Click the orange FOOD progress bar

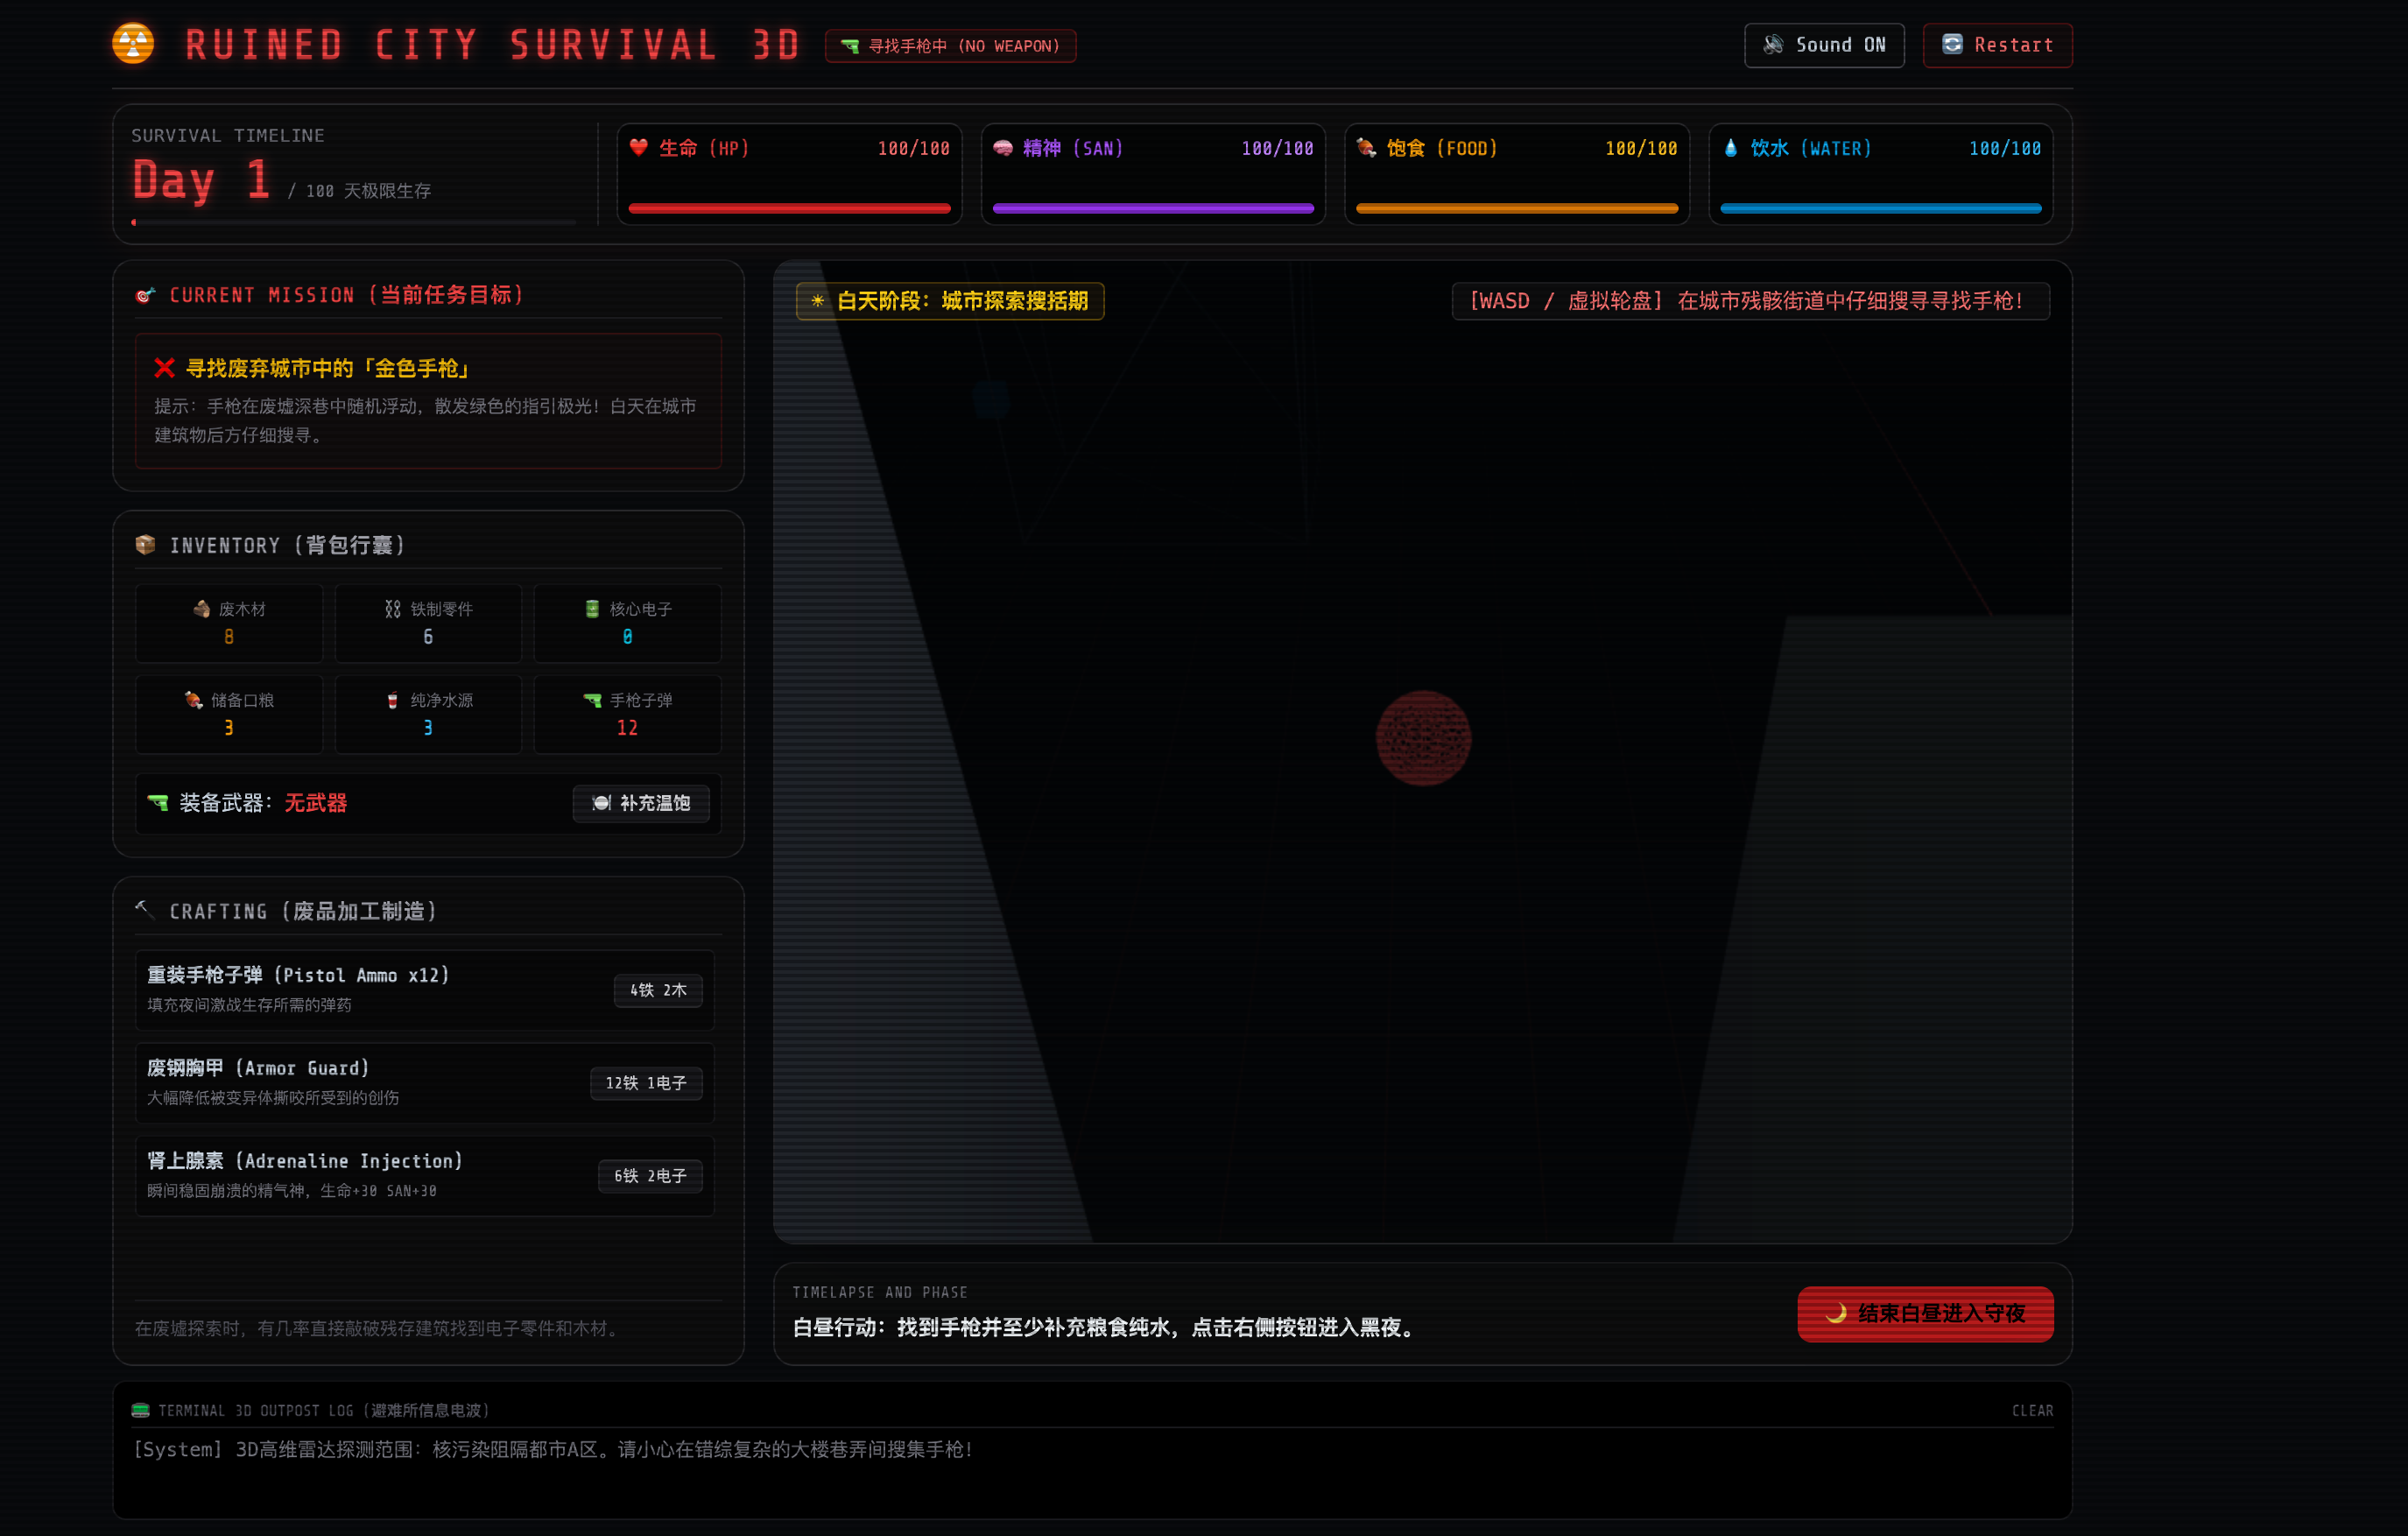pos(1516,208)
